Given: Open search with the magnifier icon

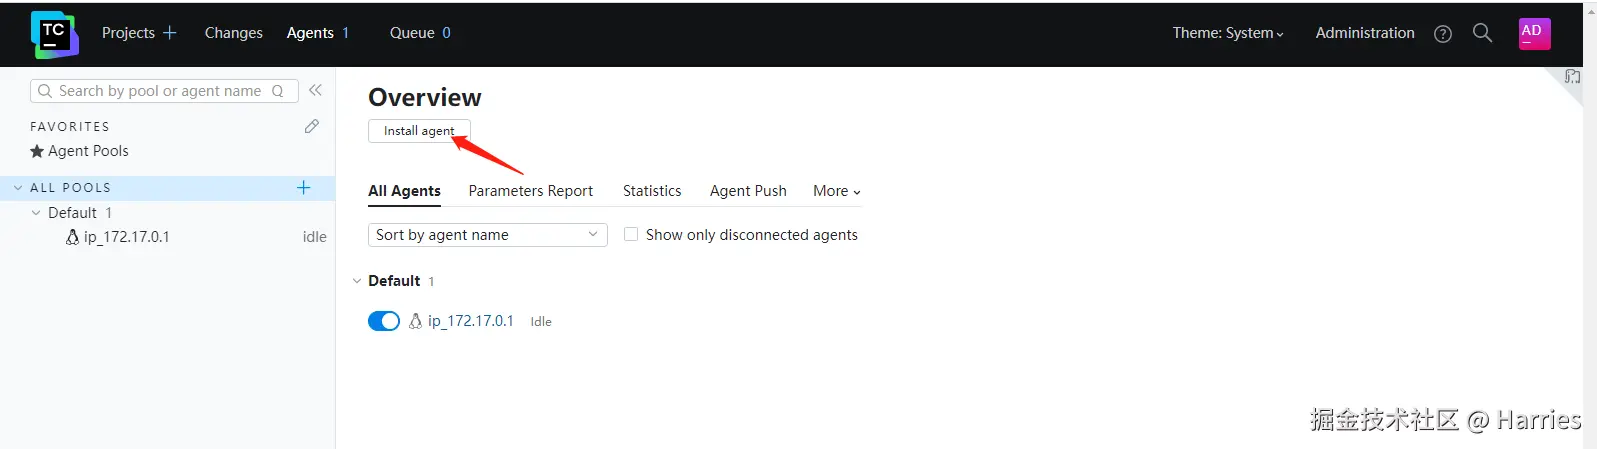Looking at the screenshot, I should 1482,33.
